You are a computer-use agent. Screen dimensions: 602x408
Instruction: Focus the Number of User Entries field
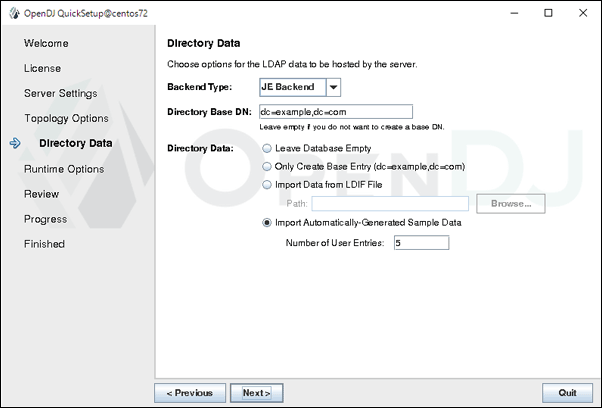coord(422,243)
